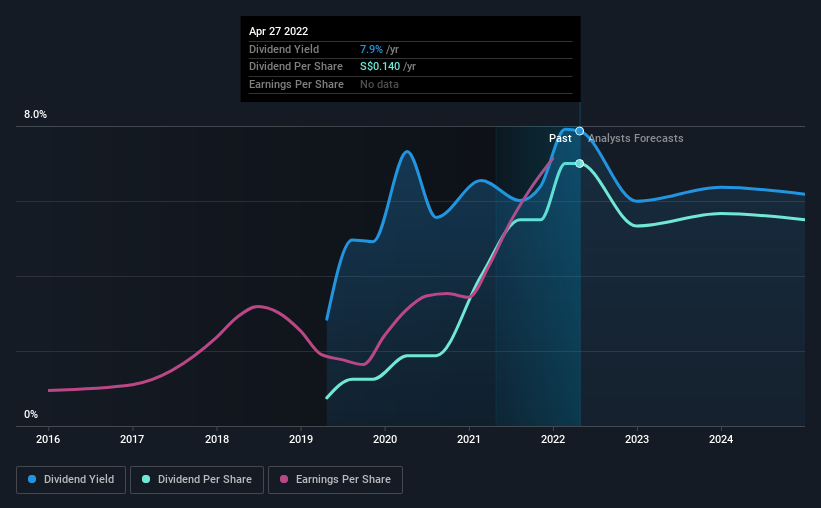The width and height of the screenshot is (821, 508).
Task: Click the blue Dividend Yield data point marker
Action: (580, 131)
